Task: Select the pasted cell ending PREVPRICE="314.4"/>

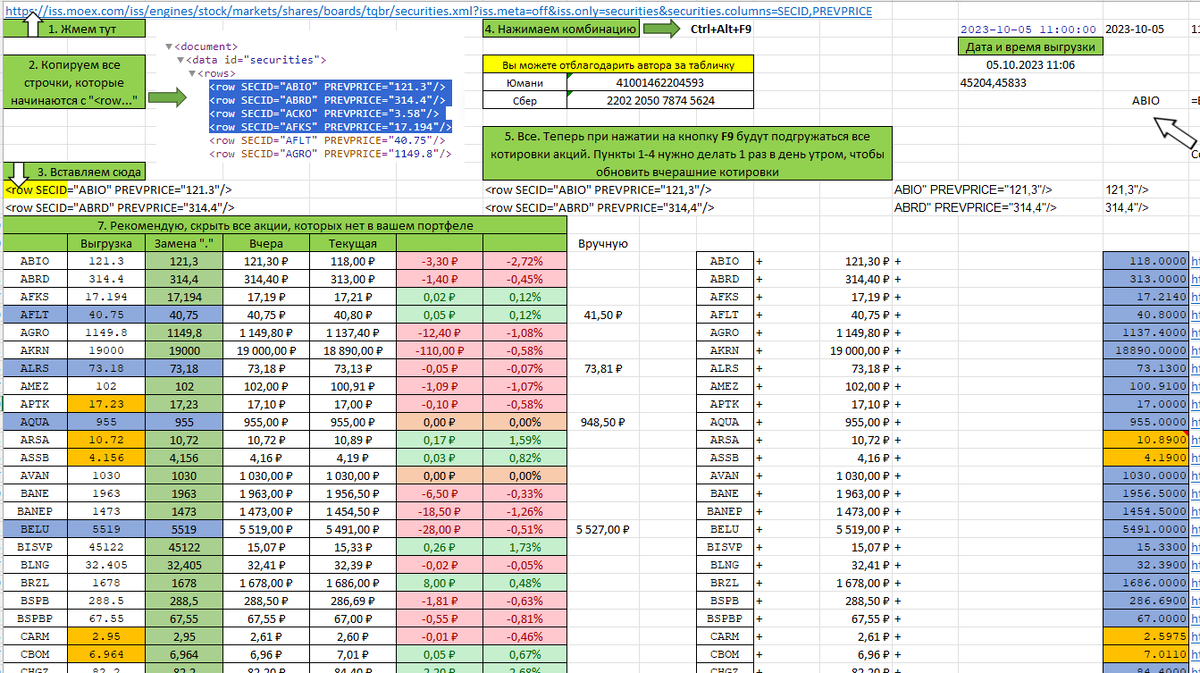Action: pos(119,207)
